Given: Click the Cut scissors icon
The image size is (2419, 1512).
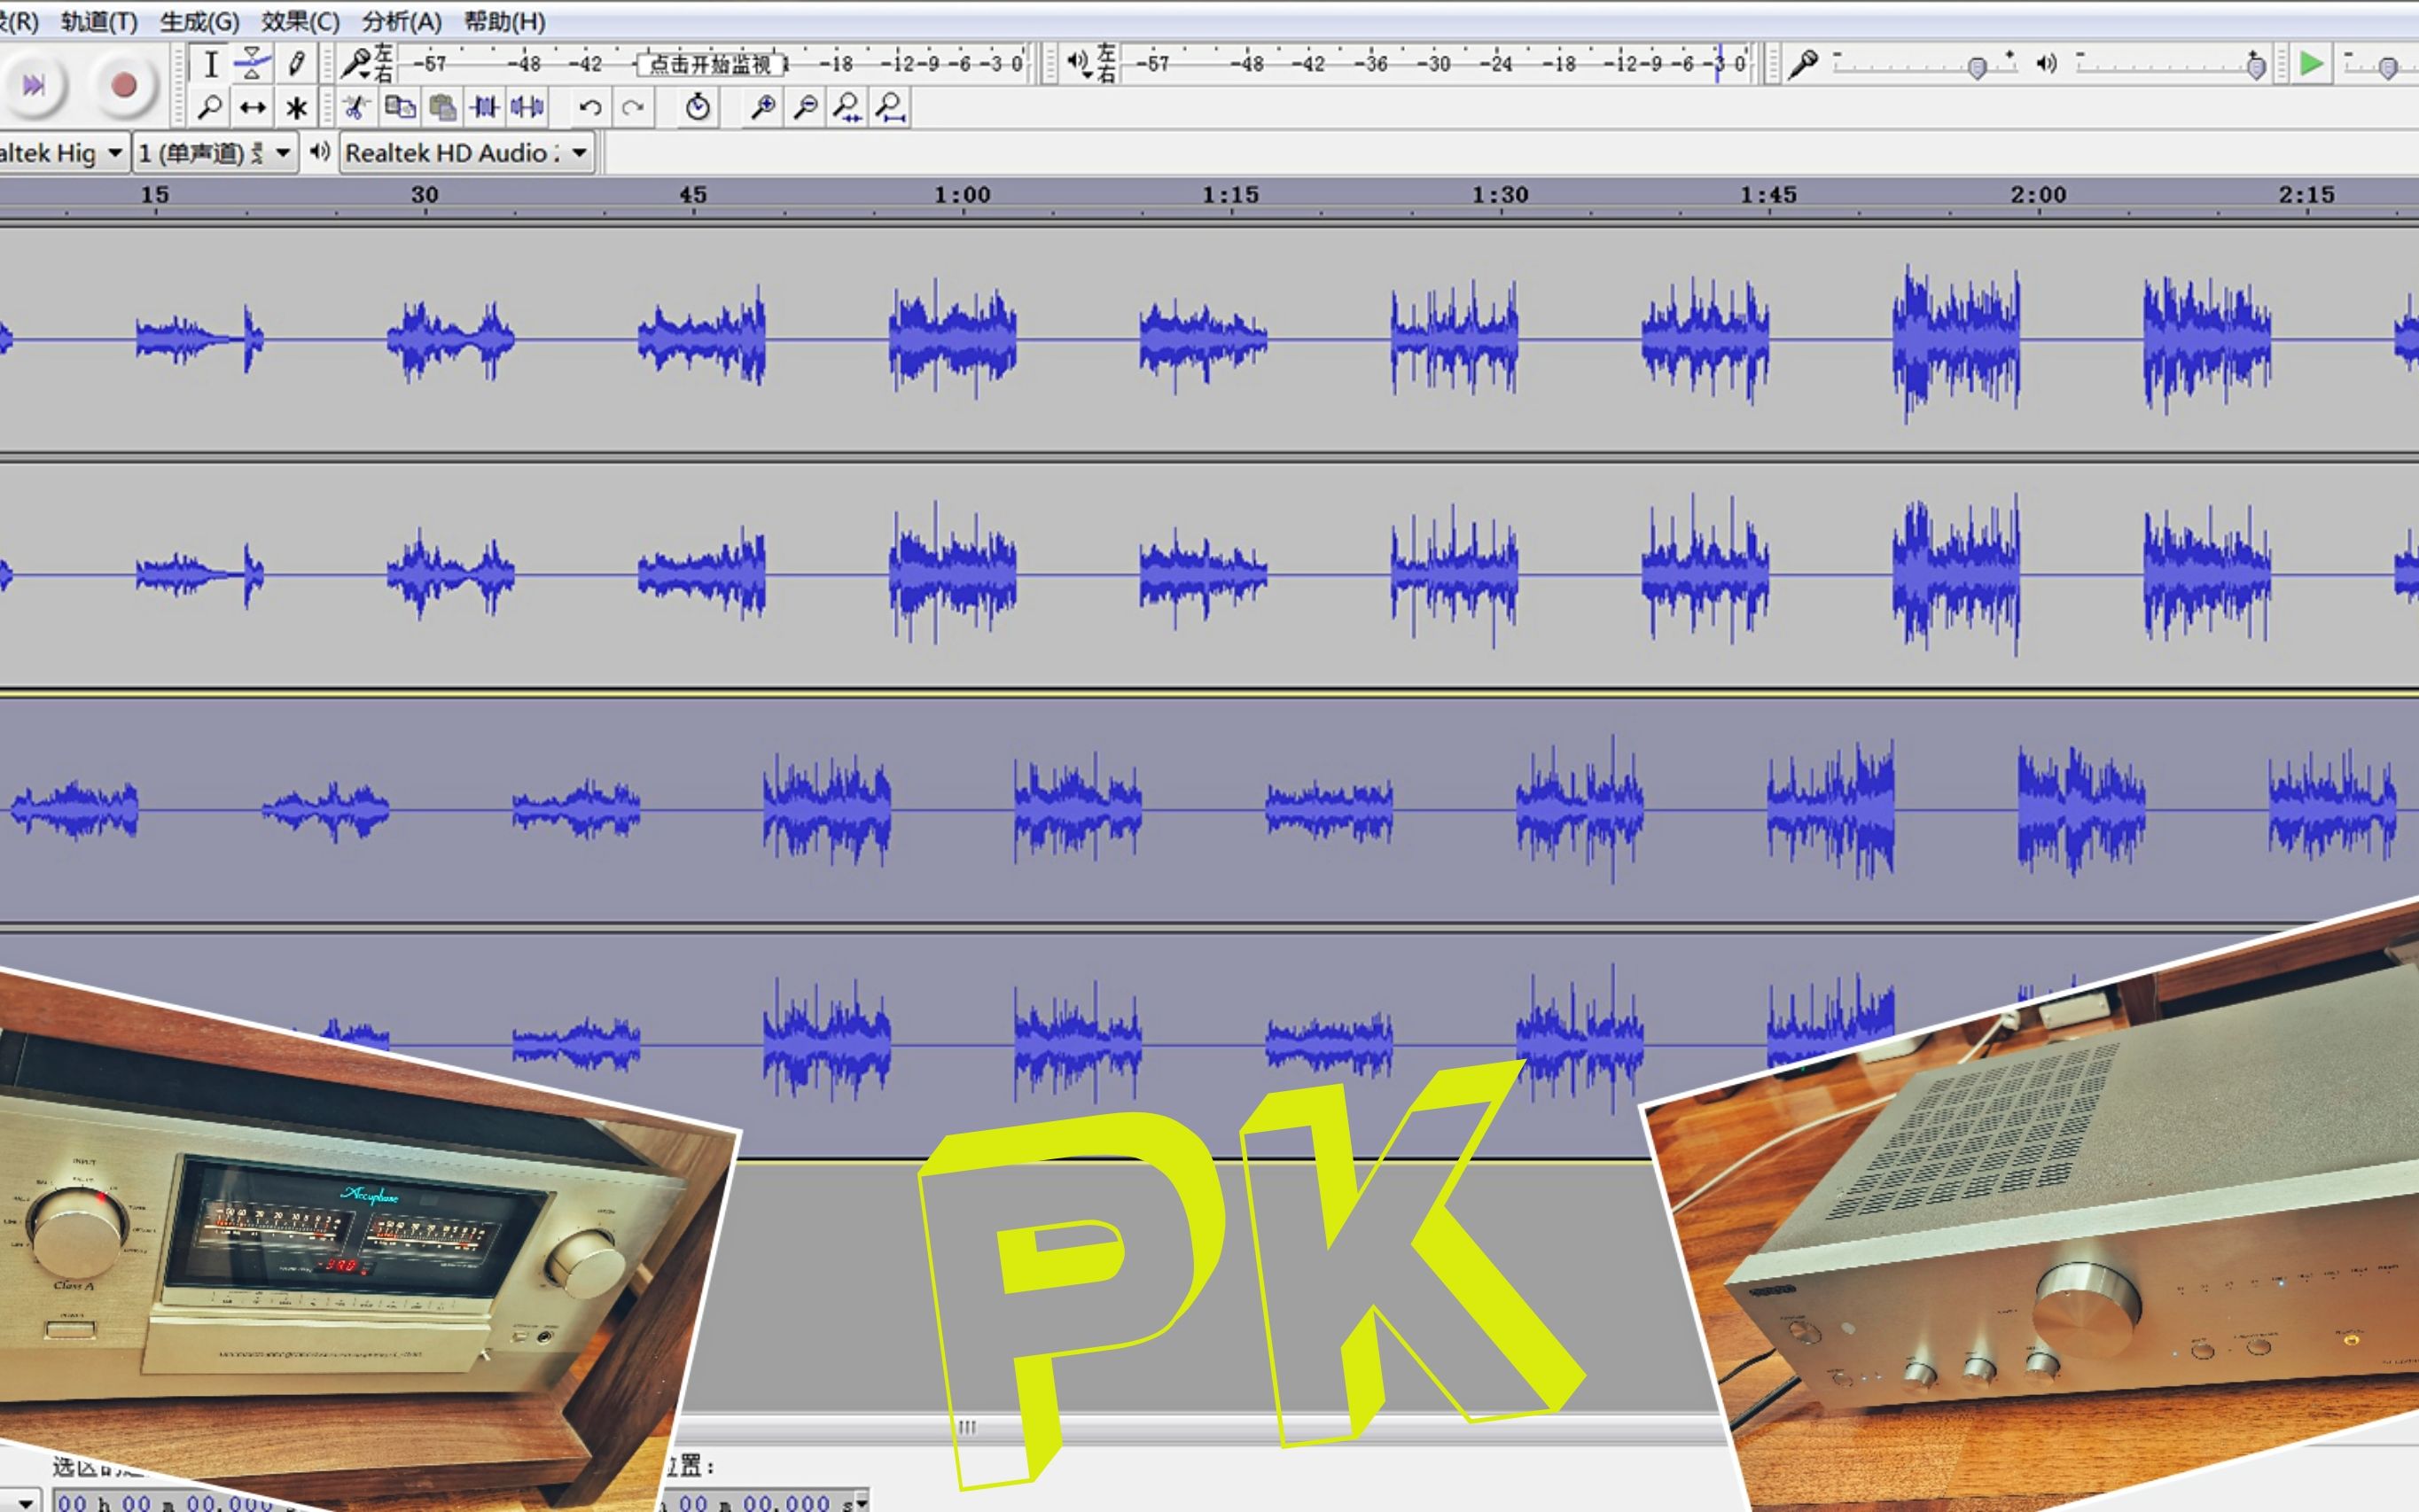Looking at the screenshot, I should coord(355,107).
